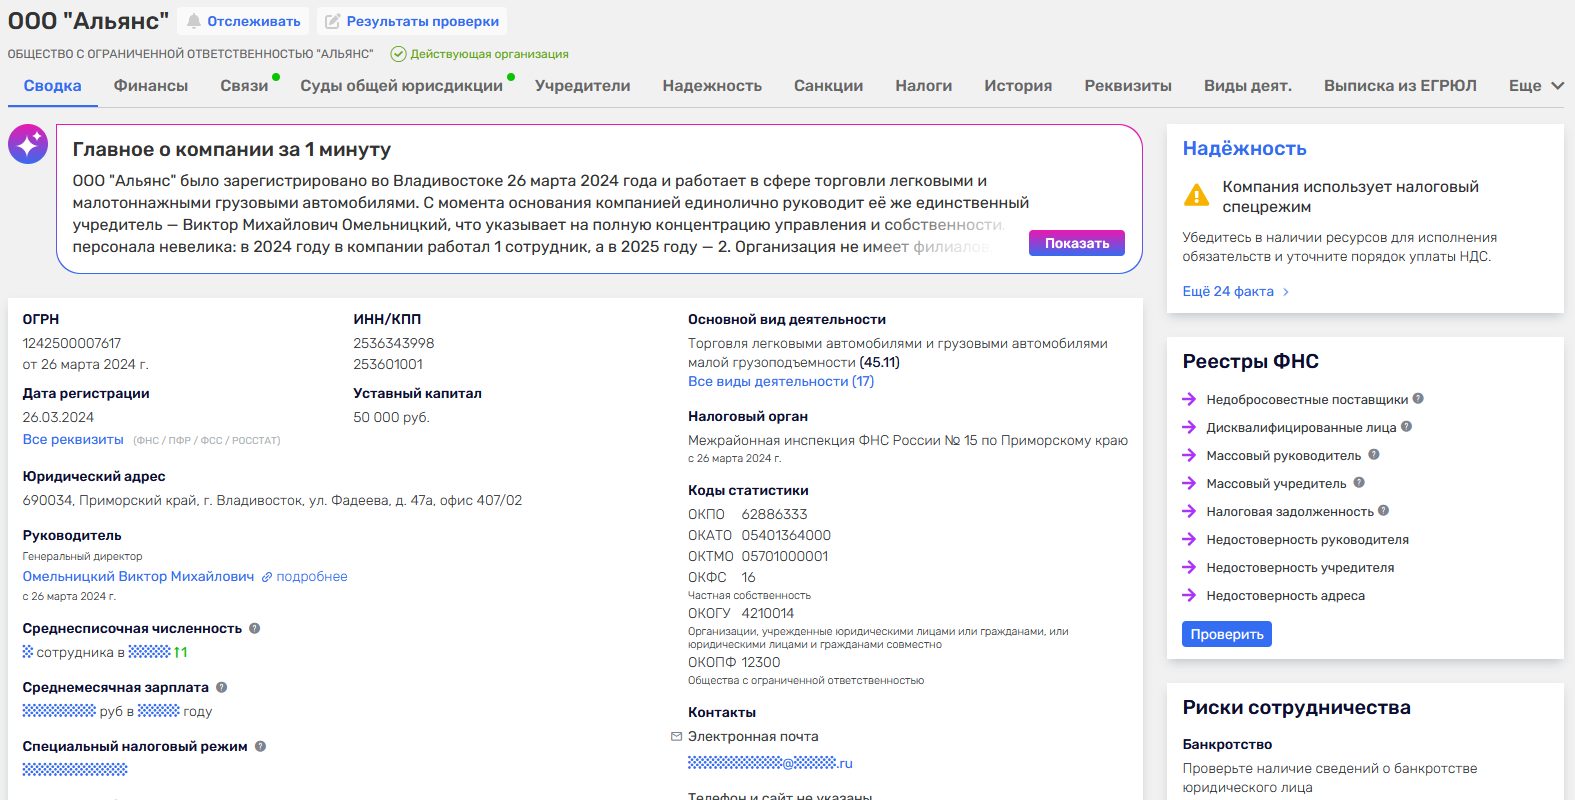Click question icon by Массовый руководитель
The height and width of the screenshot is (800, 1575).
click(1374, 455)
